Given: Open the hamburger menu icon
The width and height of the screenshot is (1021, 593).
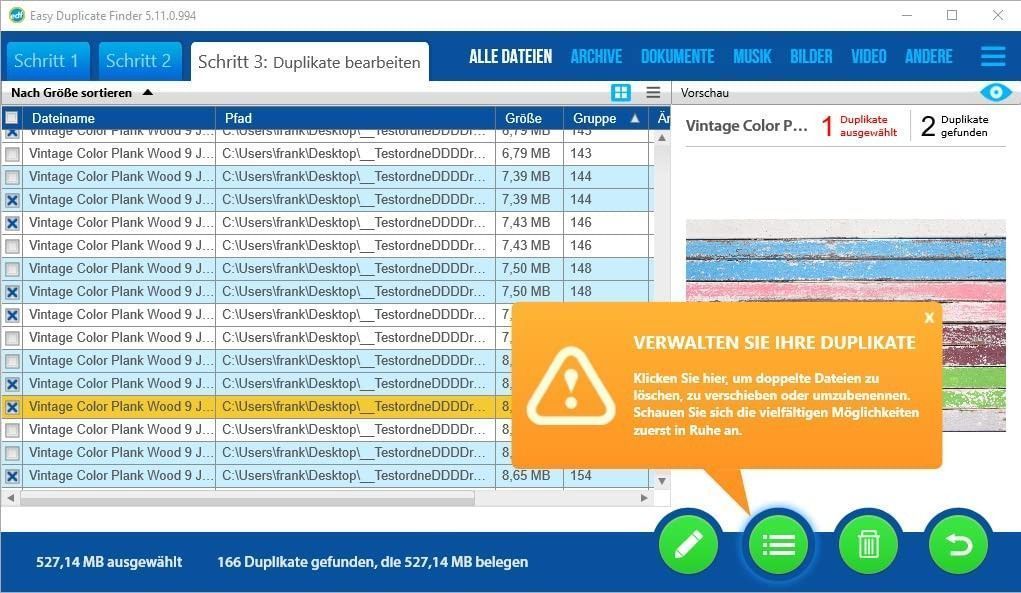Looking at the screenshot, I should point(992,56).
